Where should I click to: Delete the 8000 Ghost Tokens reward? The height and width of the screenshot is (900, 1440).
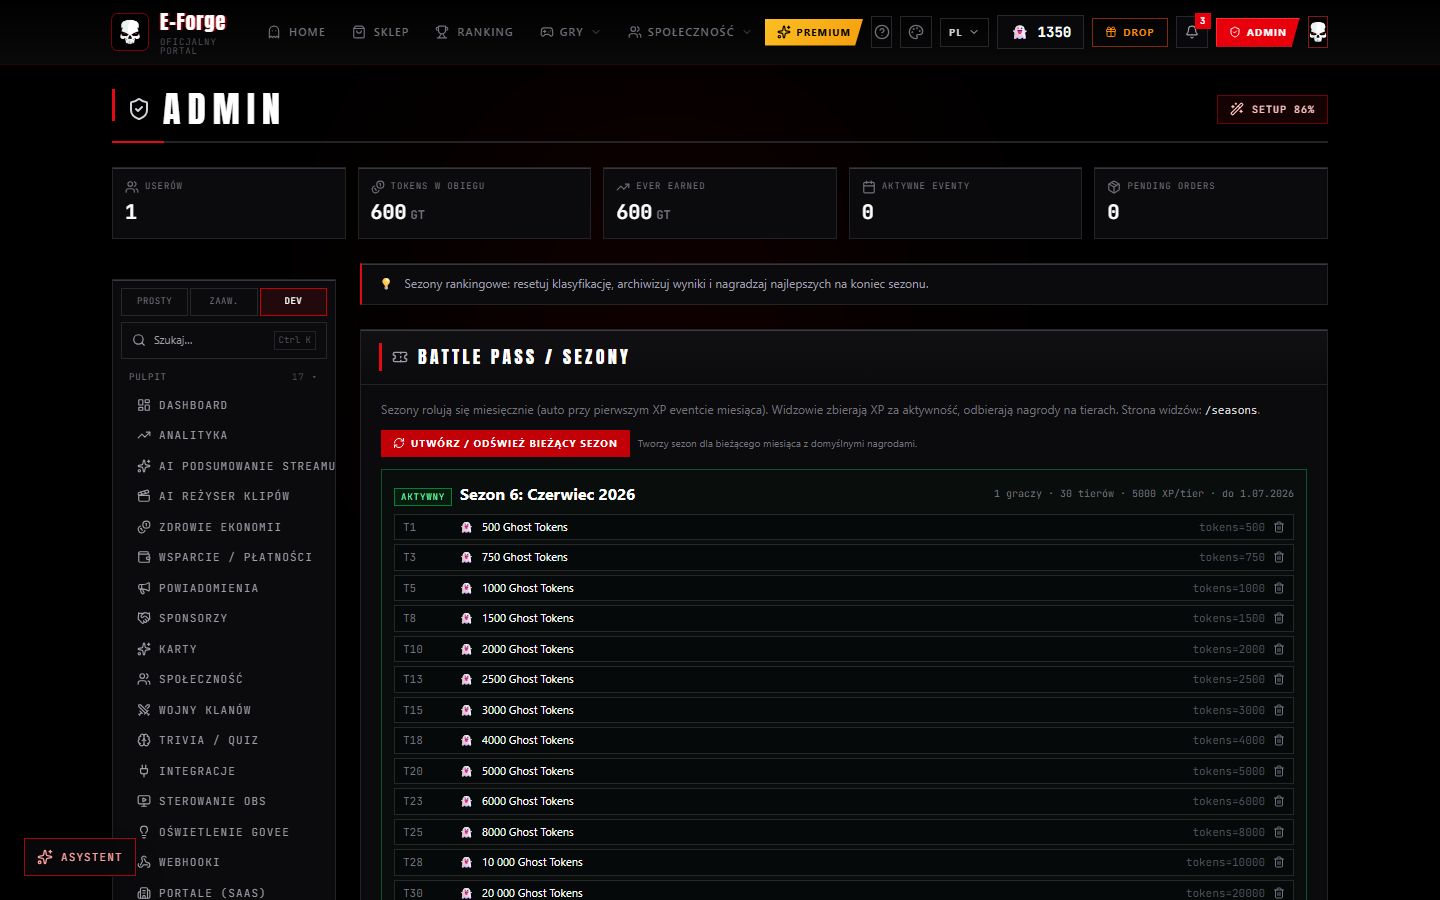[1279, 832]
